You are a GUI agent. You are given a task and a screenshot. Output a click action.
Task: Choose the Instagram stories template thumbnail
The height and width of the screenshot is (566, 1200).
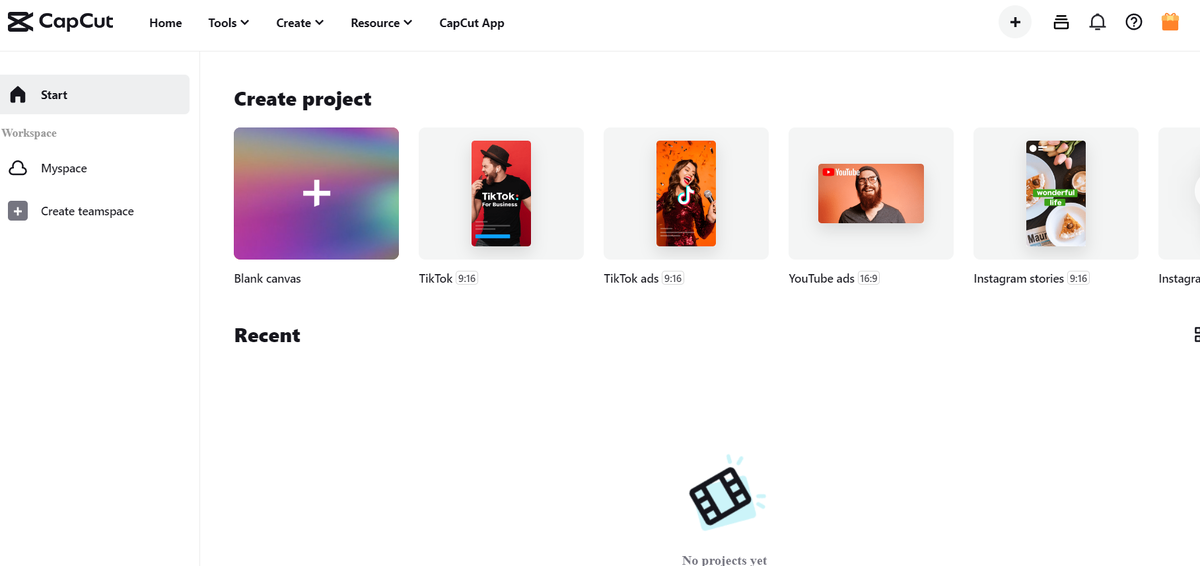point(1056,193)
